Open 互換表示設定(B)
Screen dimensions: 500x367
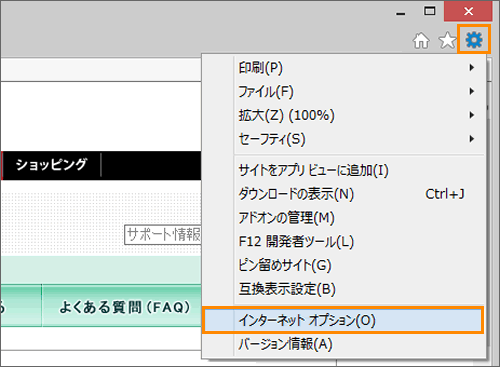point(343,289)
